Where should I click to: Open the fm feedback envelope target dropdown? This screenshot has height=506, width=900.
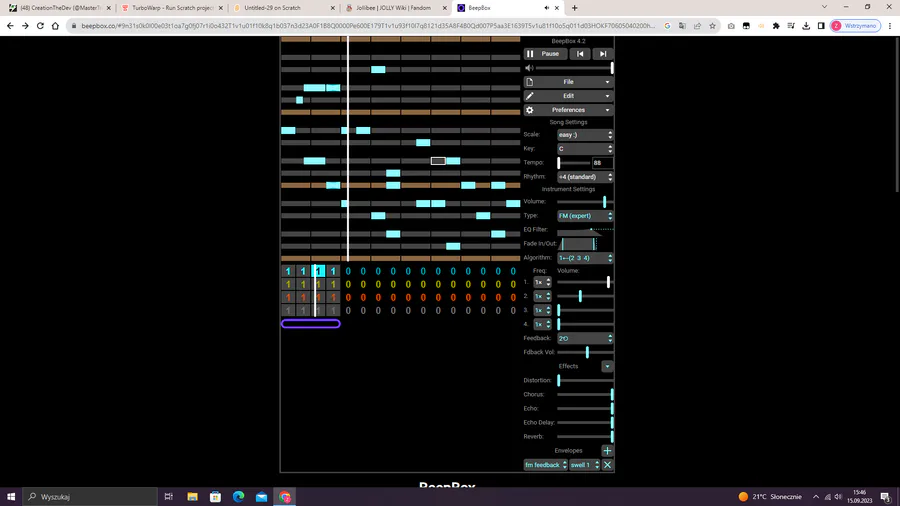pos(545,465)
